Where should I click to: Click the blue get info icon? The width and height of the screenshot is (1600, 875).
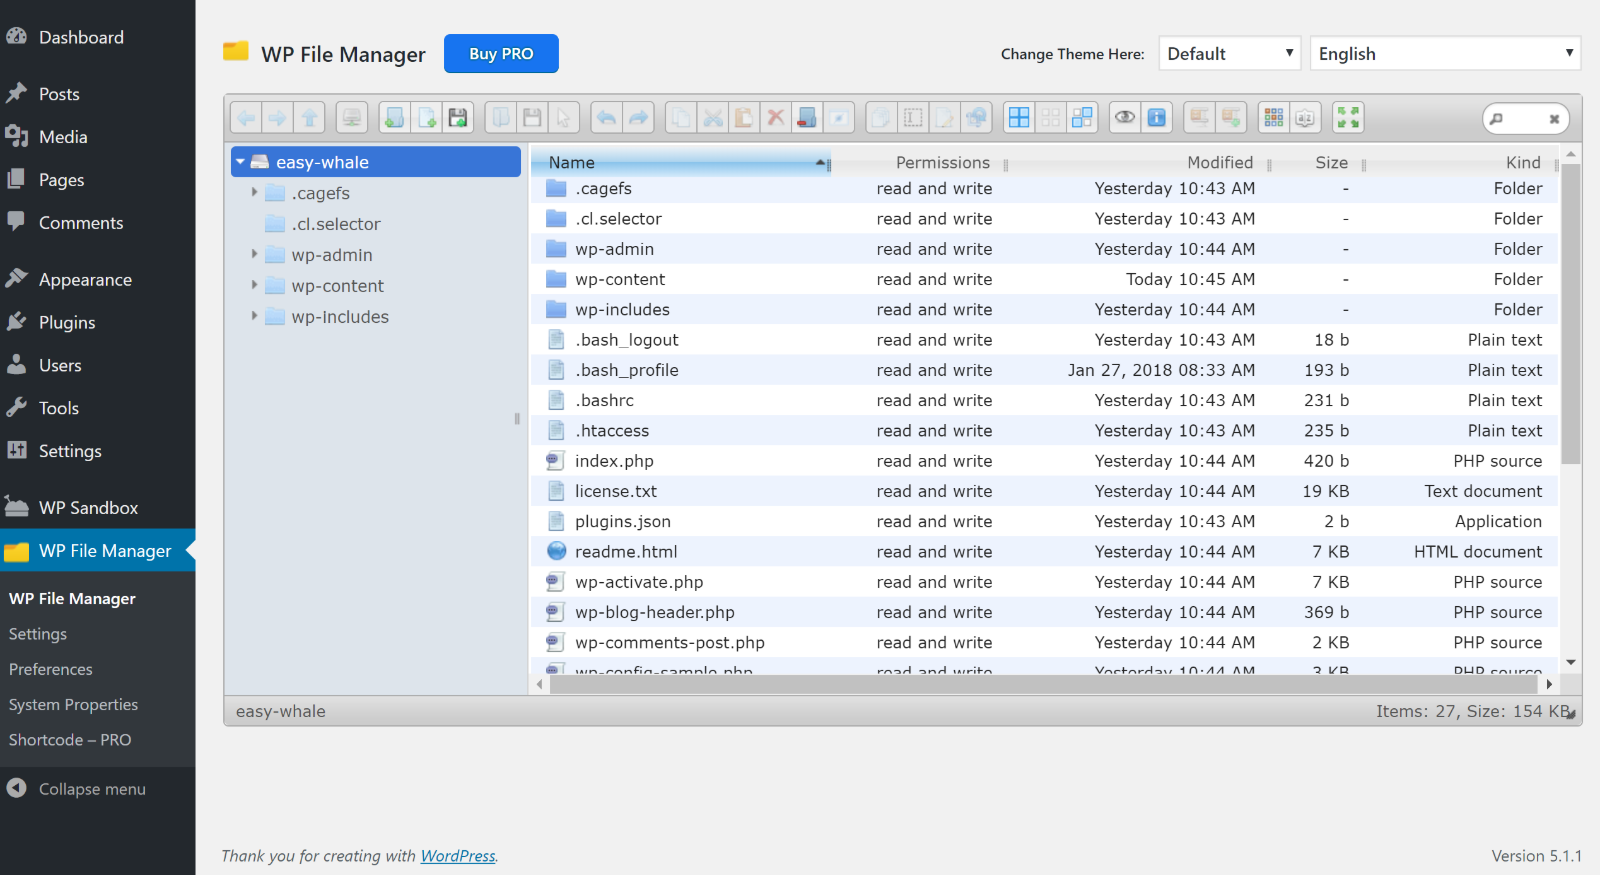pyautogui.click(x=1157, y=118)
